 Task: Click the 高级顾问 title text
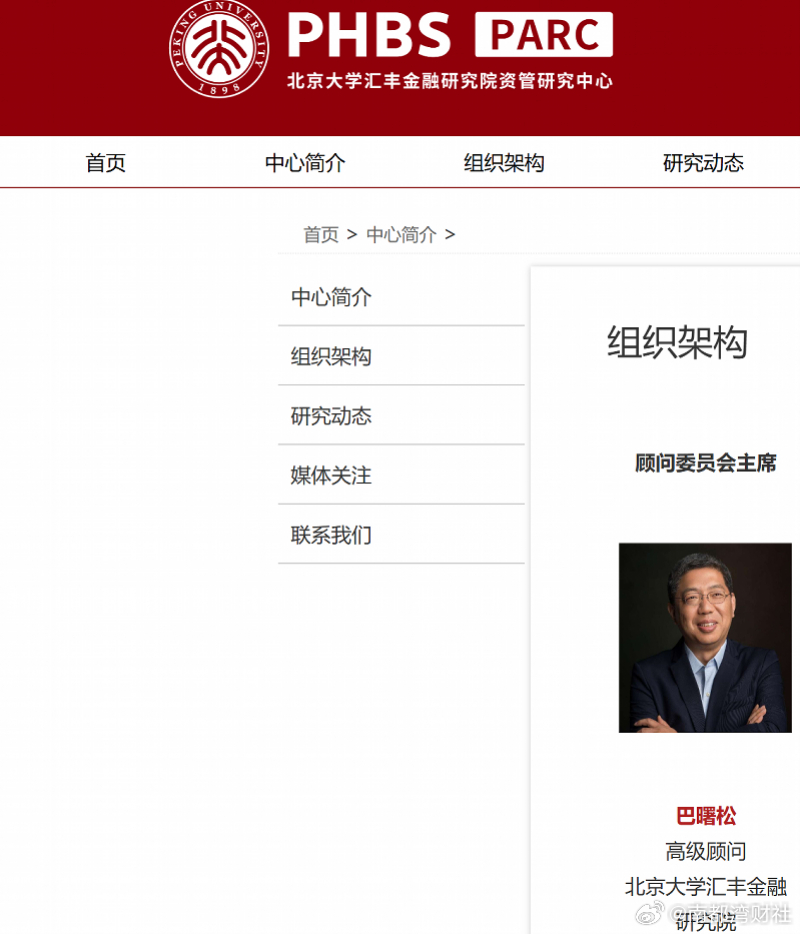(x=706, y=851)
